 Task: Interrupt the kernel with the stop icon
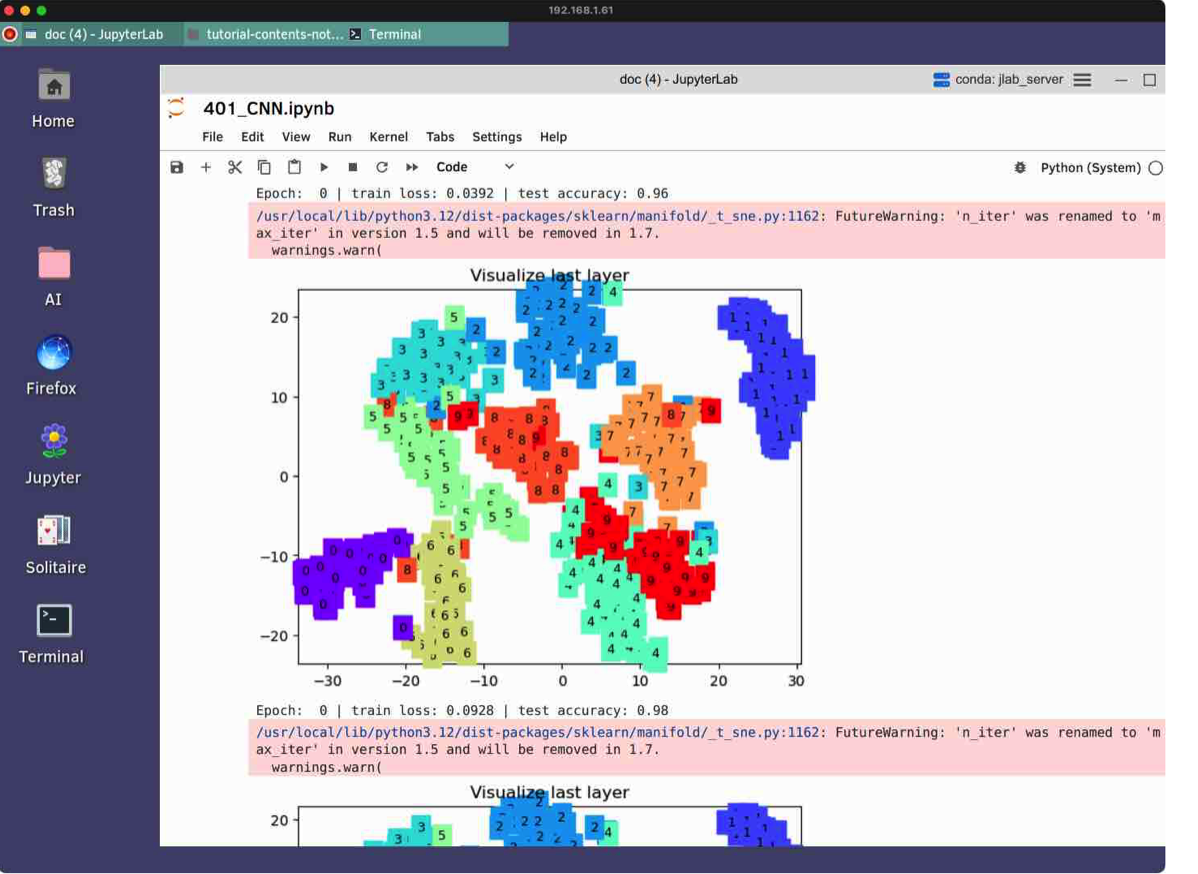click(x=353, y=167)
